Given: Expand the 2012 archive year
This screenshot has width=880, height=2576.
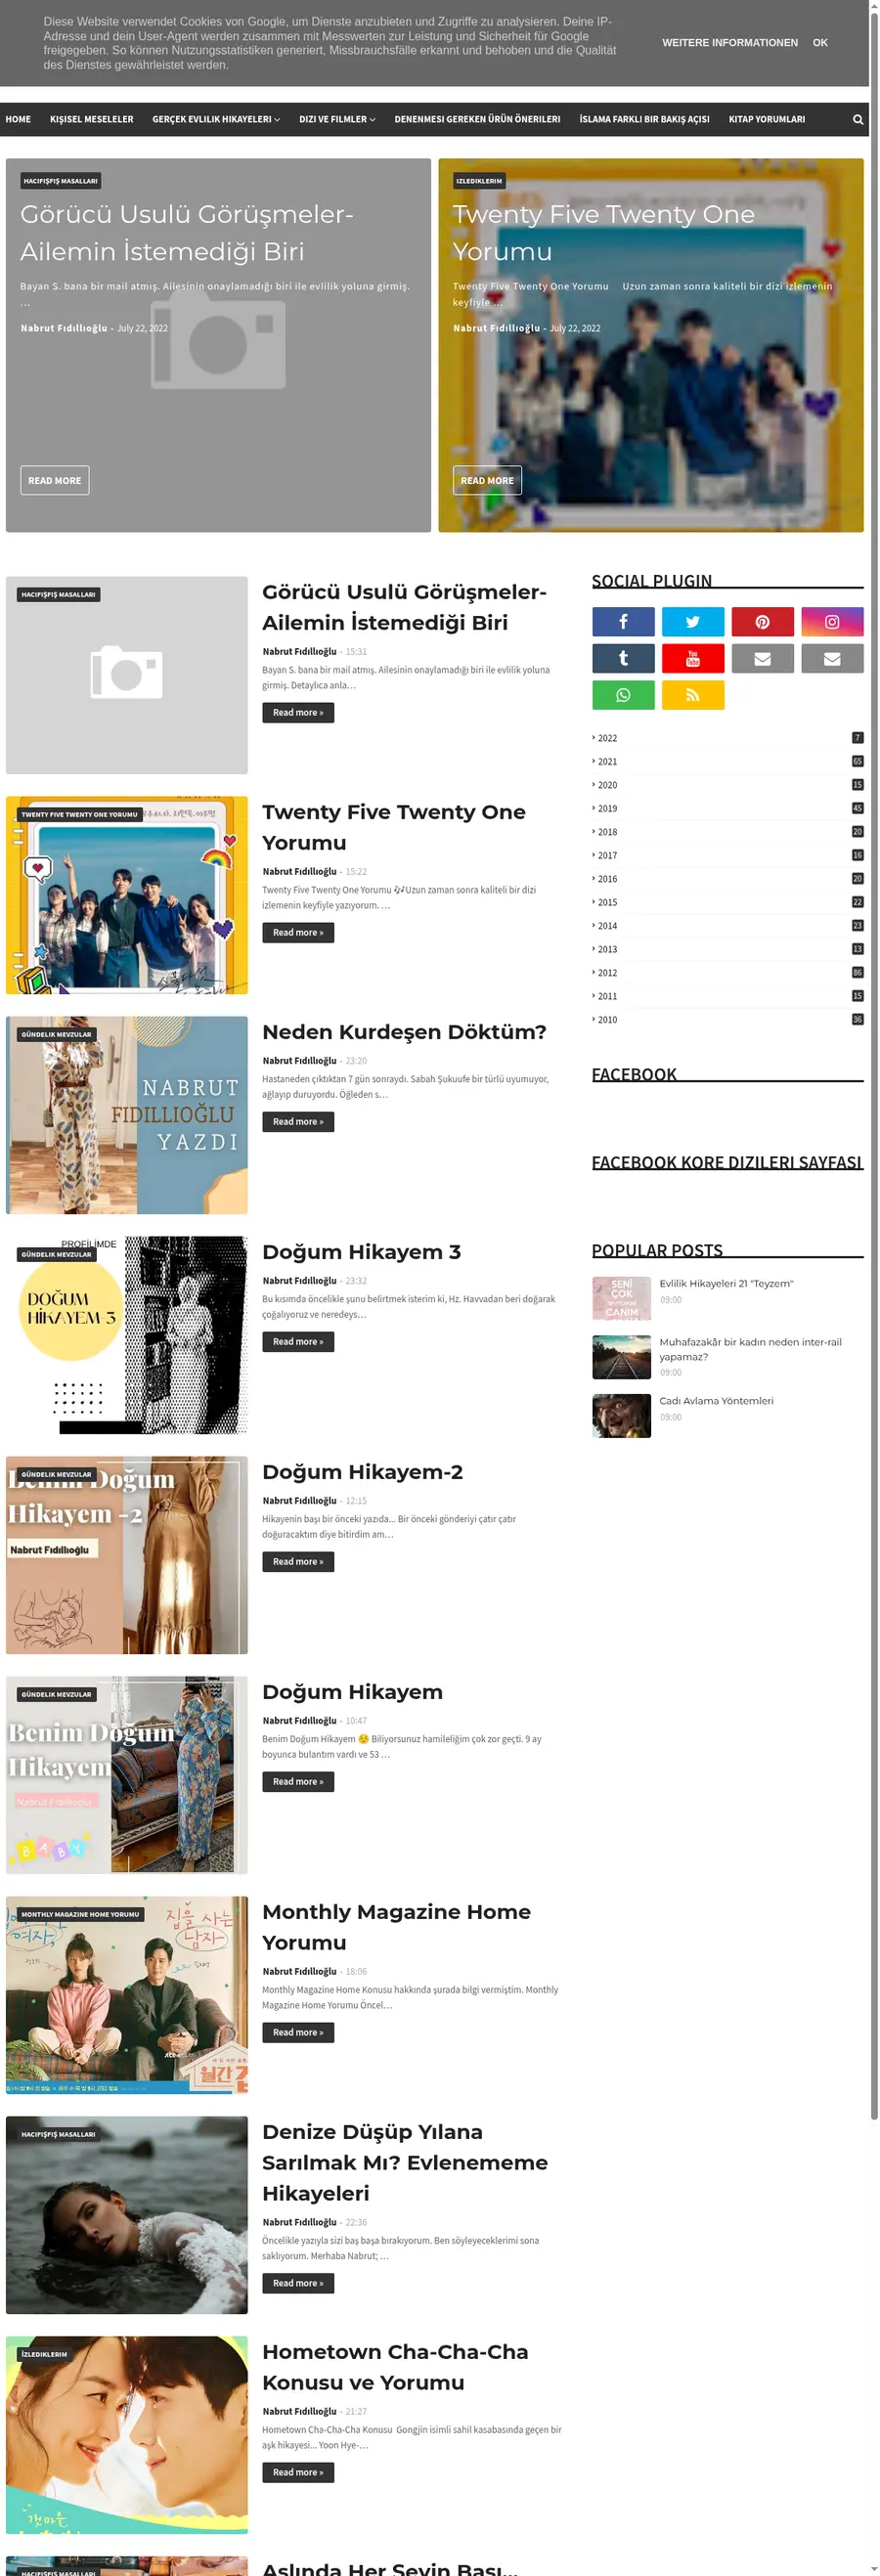Looking at the screenshot, I should (x=607, y=973).
